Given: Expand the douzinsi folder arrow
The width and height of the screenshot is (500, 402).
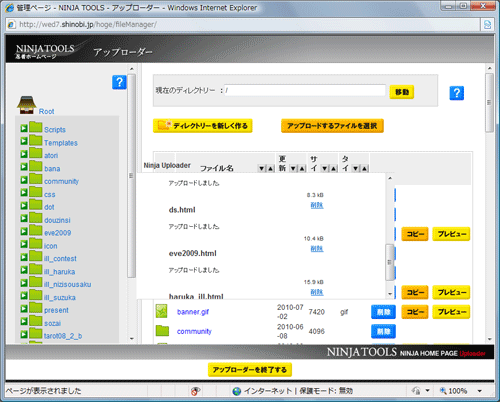Looking at the screenshot, I should click(x=24, y=218).
